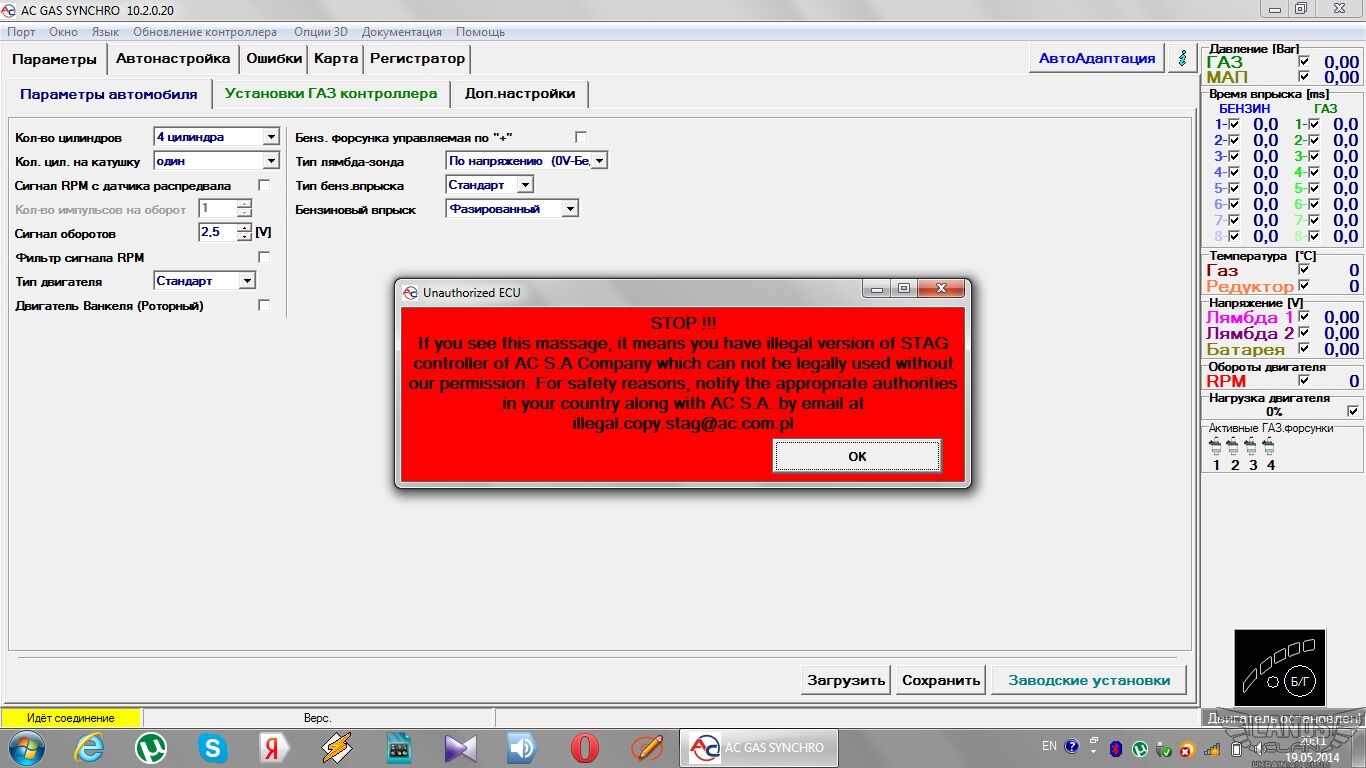1366x768 pixels.
Task: Toggle Двигатель Ванкеля (Роторный) checkbox
Action: pyautogui.click(x=264, y=305)
